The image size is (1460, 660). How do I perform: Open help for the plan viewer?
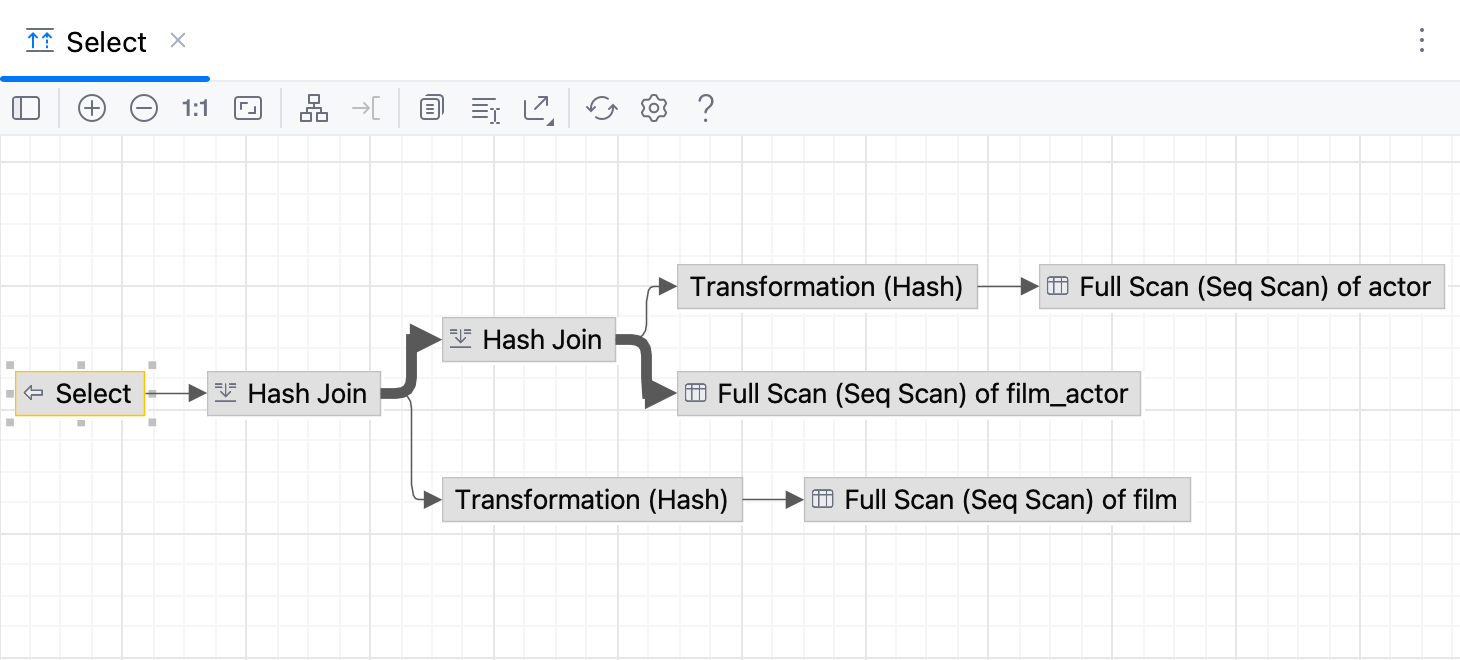pyautogui.click(x=705, y=108)
